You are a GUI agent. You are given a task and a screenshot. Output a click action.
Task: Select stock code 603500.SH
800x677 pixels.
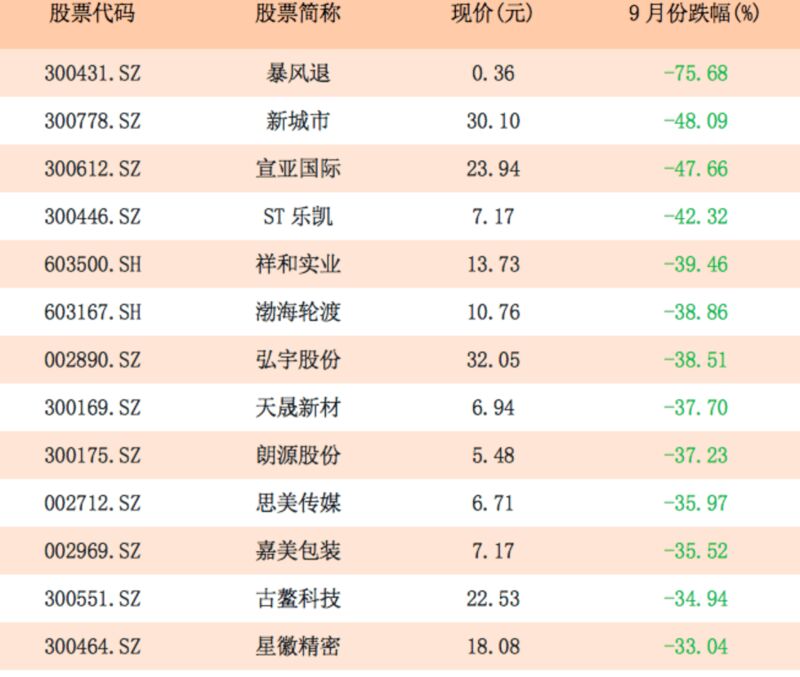point(92,264)
